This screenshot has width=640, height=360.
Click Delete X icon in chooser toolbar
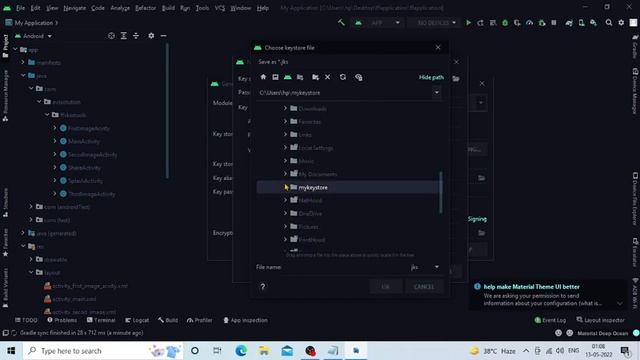(327, 77)
